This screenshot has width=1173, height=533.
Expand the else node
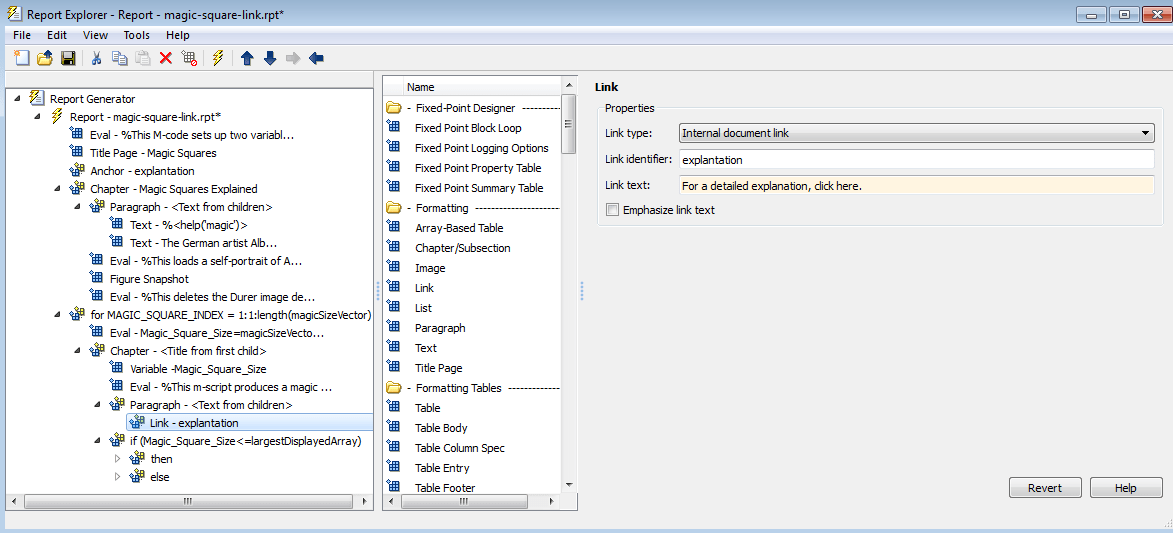tap(117, 476)
